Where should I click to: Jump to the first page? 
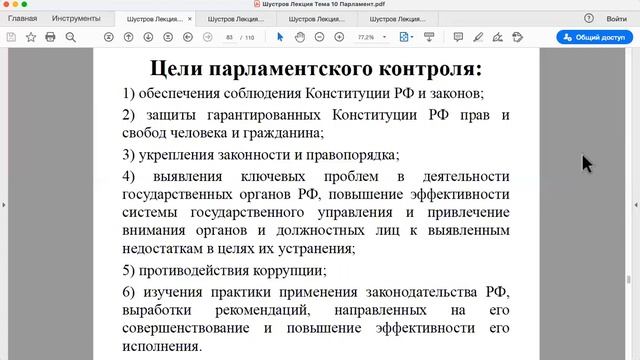109,37
